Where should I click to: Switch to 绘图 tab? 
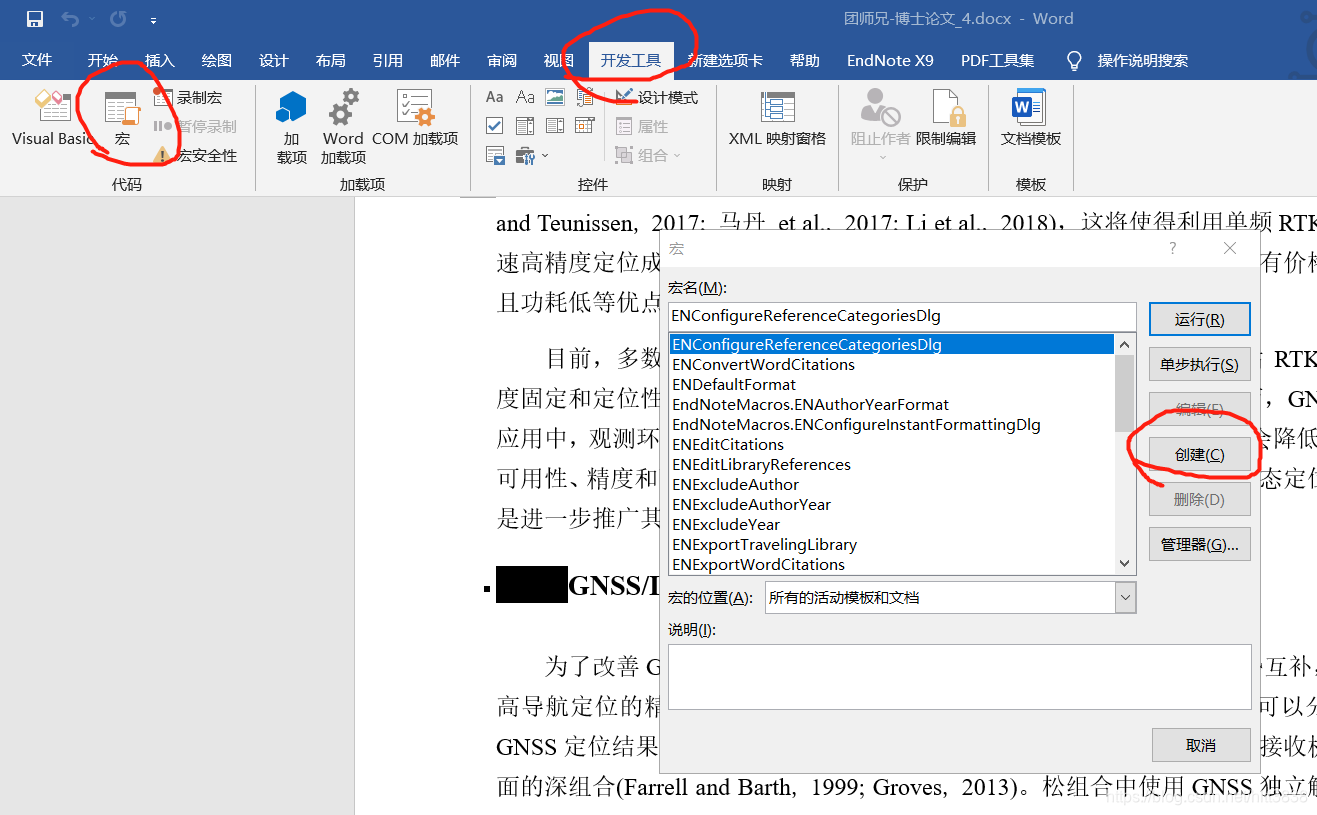pyautogui.click(x=217, y=61)
